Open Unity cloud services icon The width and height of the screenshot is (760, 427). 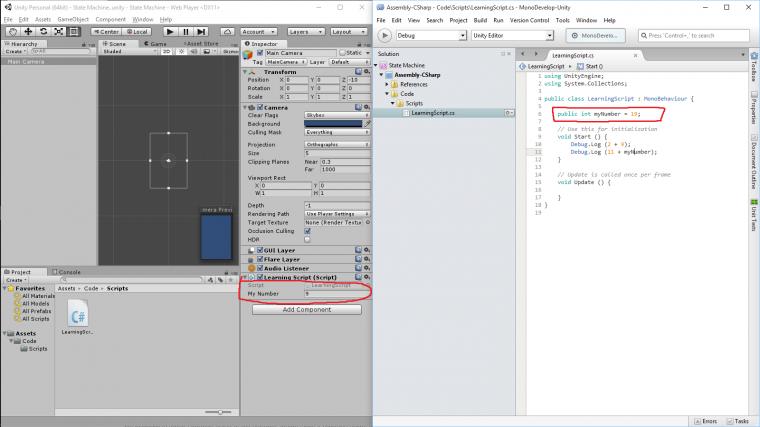pyautogui.click(x=227, y=32)
